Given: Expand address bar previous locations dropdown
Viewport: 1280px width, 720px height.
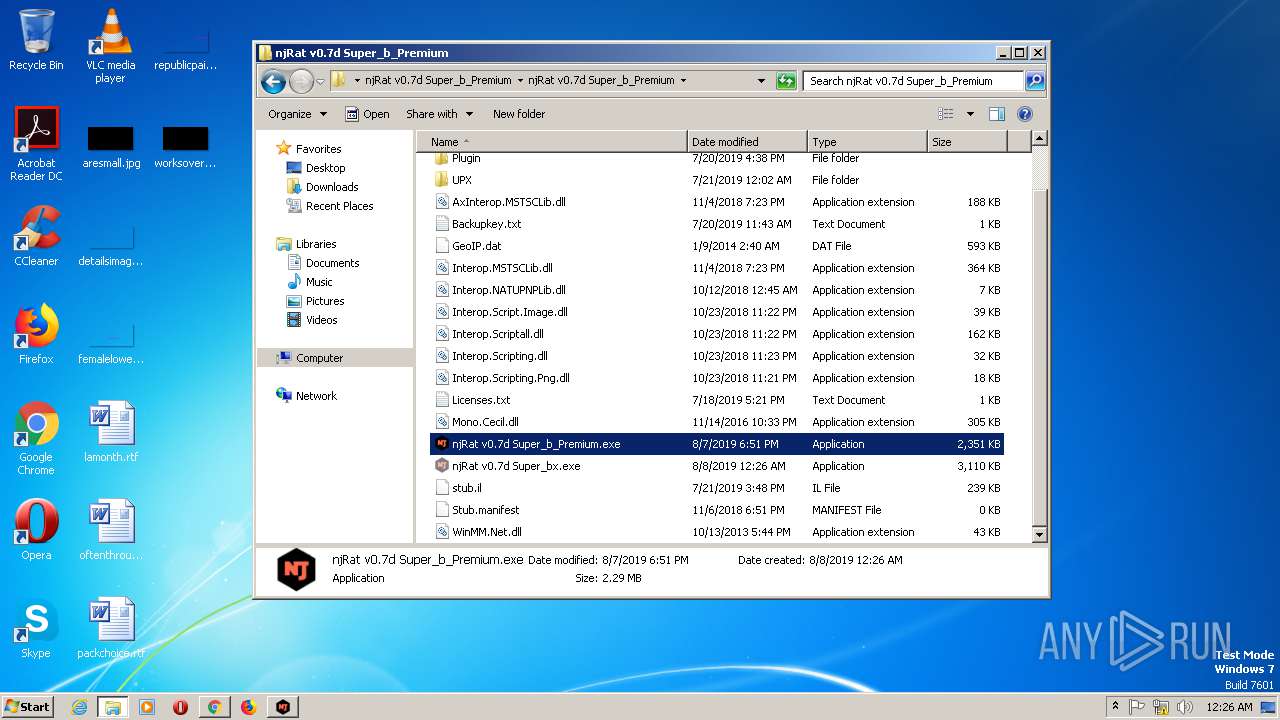Looking at the screenshot, I should pos(761,81).
